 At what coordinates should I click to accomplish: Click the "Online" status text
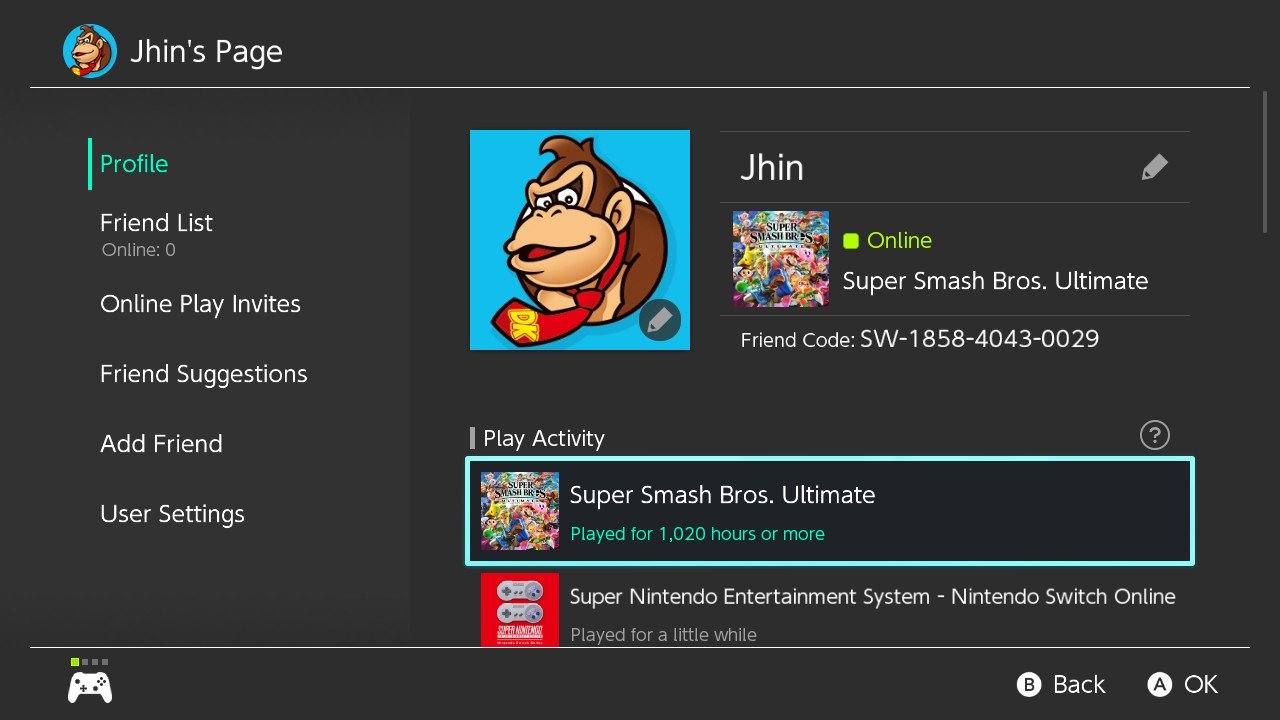click(900, 241)
